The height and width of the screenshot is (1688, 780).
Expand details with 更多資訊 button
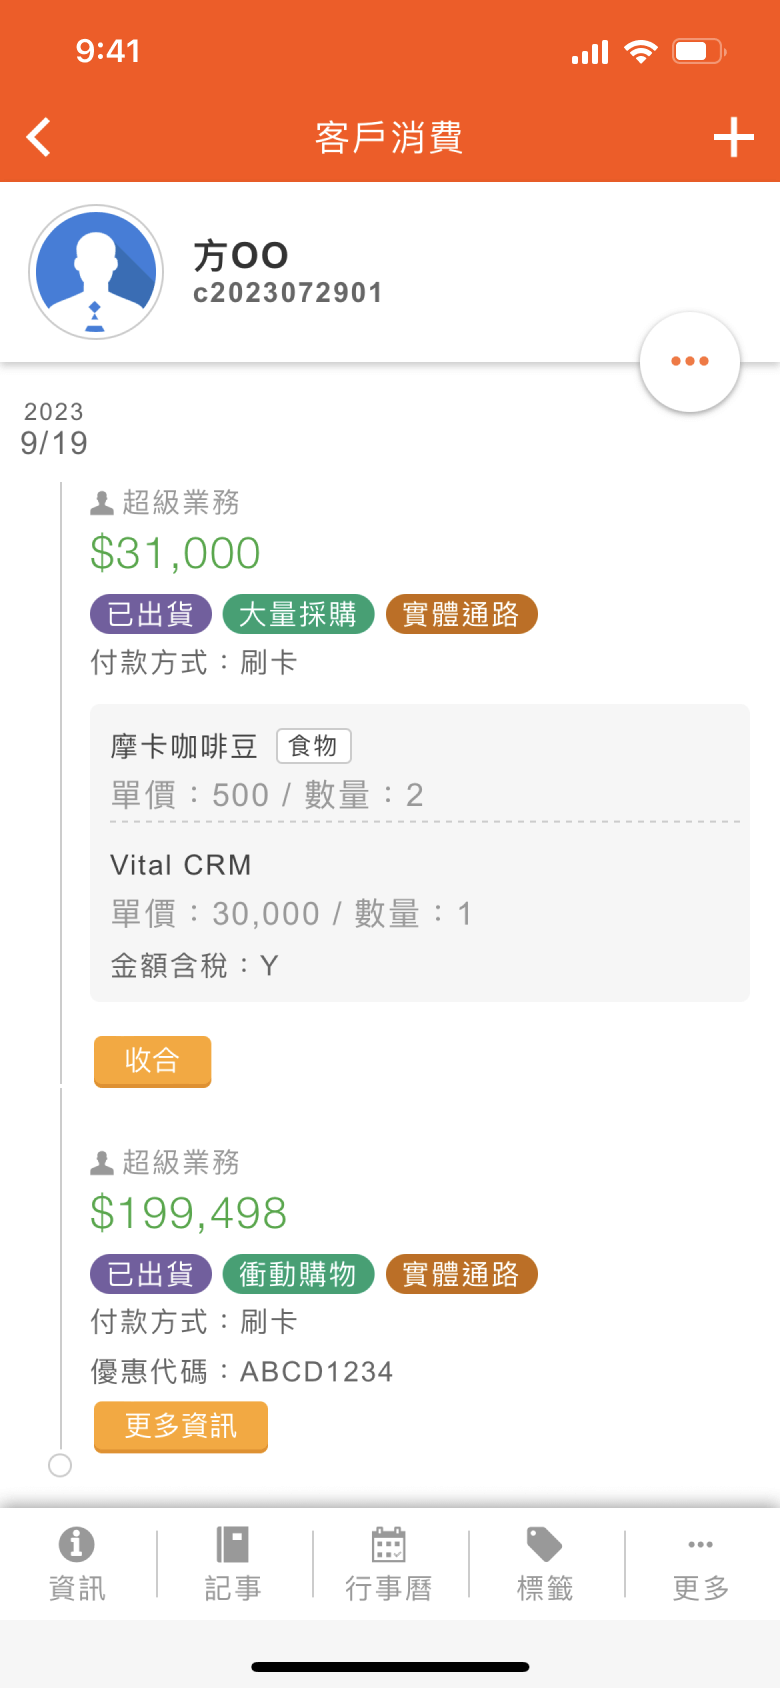(180, 1426)
